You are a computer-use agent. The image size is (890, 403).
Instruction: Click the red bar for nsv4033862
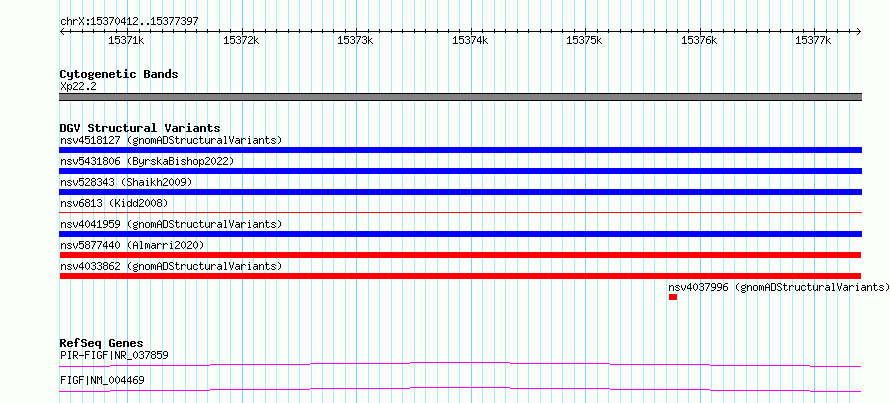pyautogui.click(x=460, y=276)
